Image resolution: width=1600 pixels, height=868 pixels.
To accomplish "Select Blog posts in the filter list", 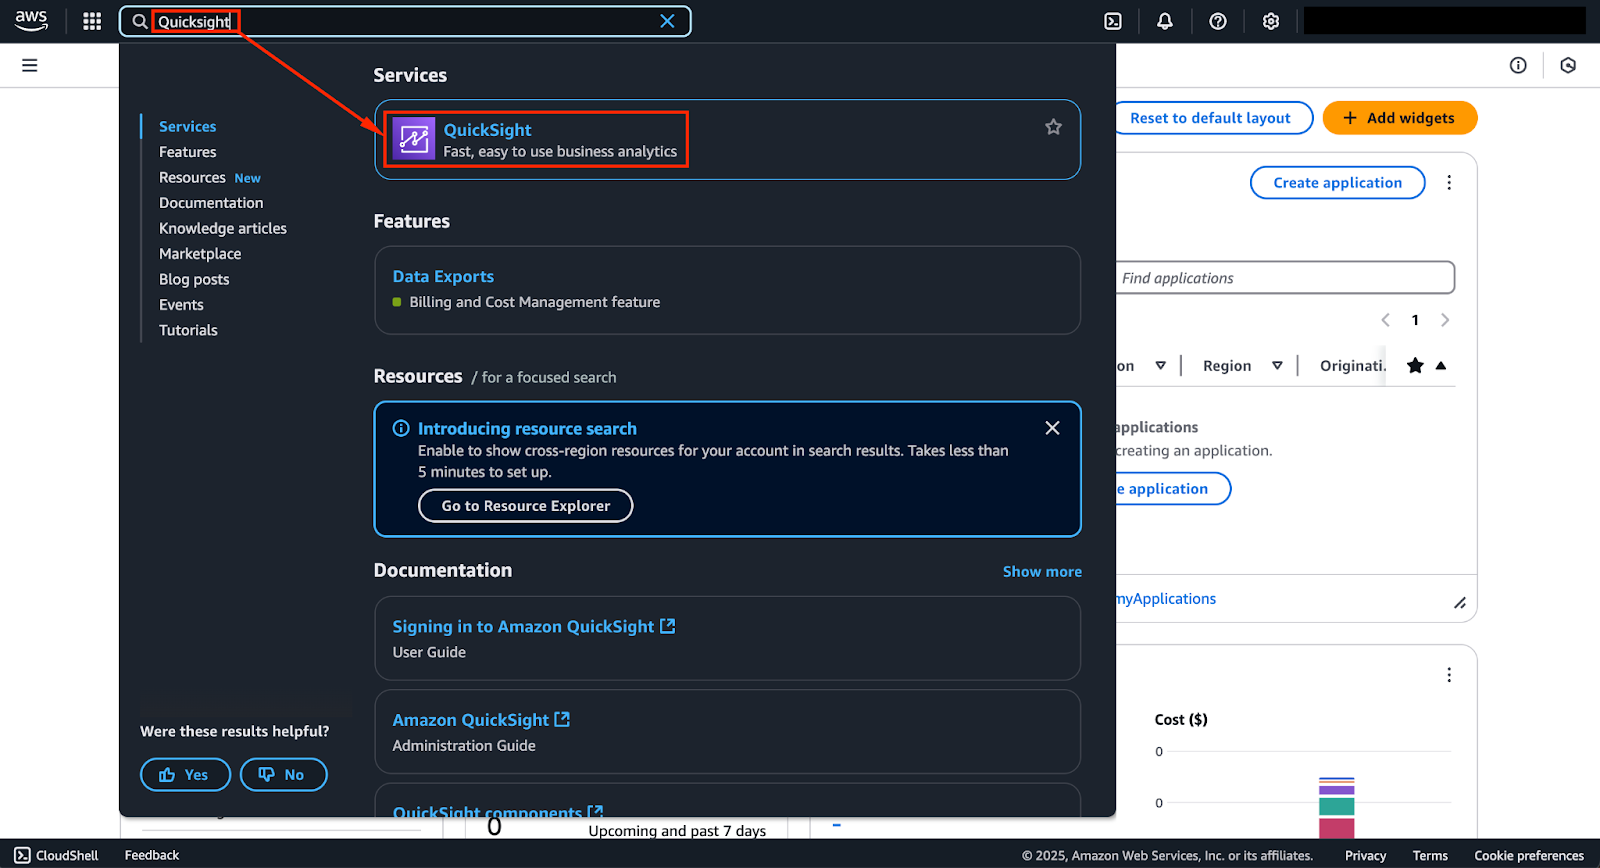I will (x=194, y=280).
